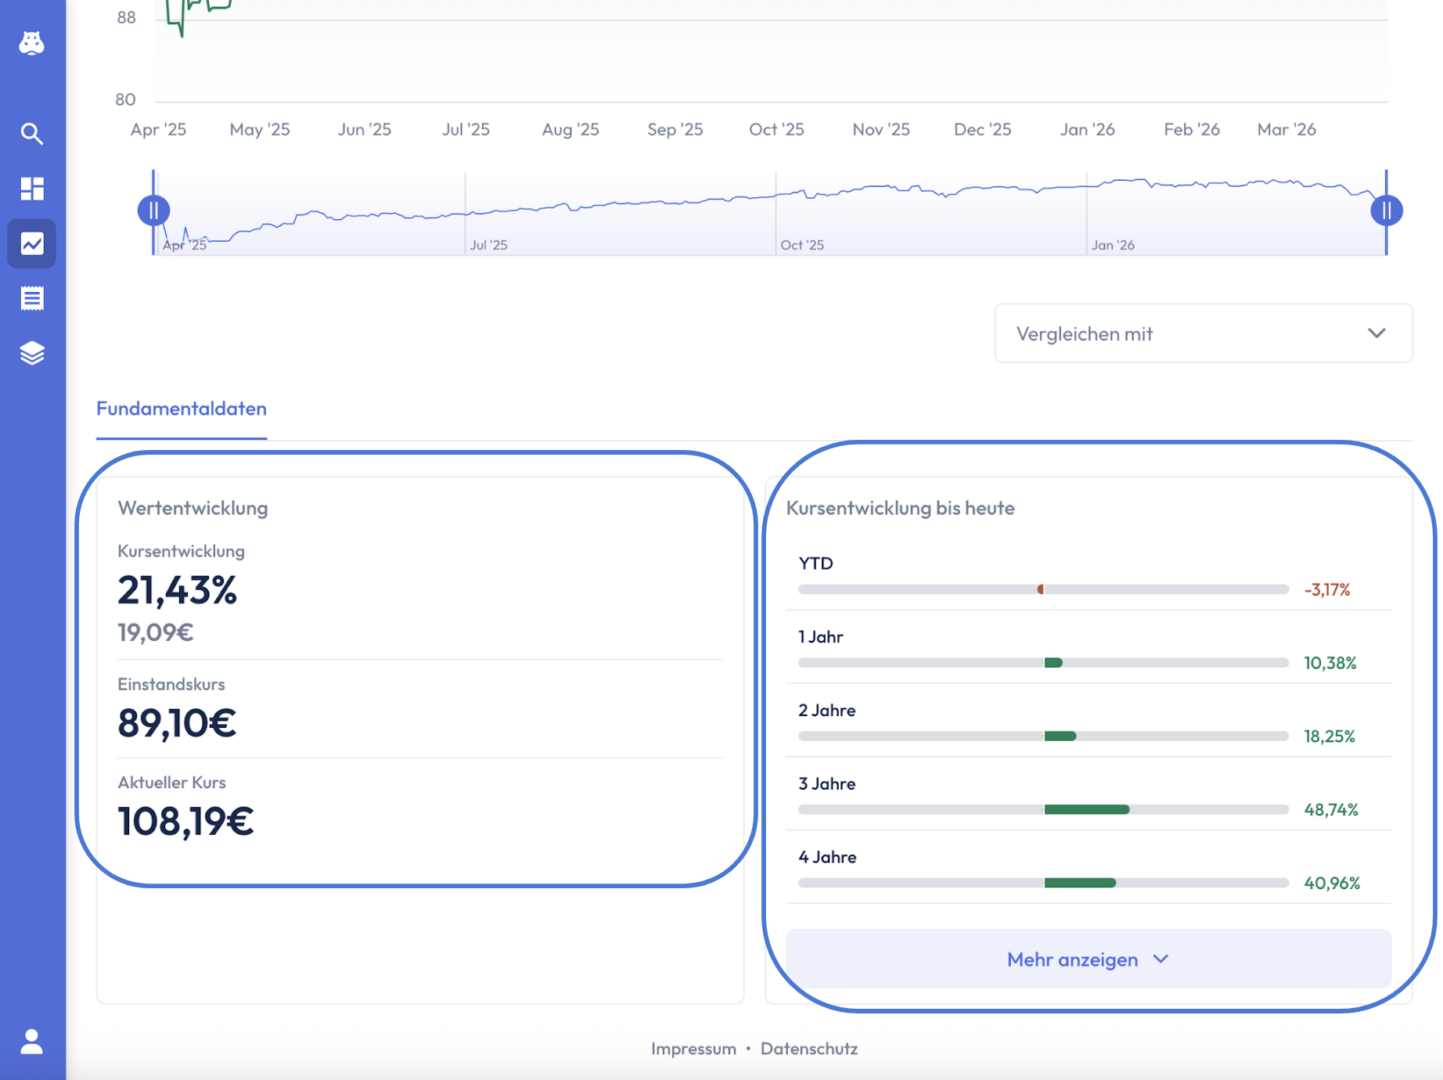The image size is (1443, 1080).
Task: Open search via the magnifier icon
Action: (x=32, y=134)
